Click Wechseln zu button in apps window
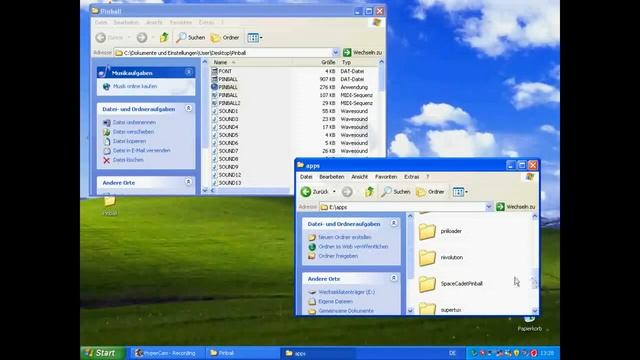640x360 pixels. pyautogui.click(x=516, y=207)
